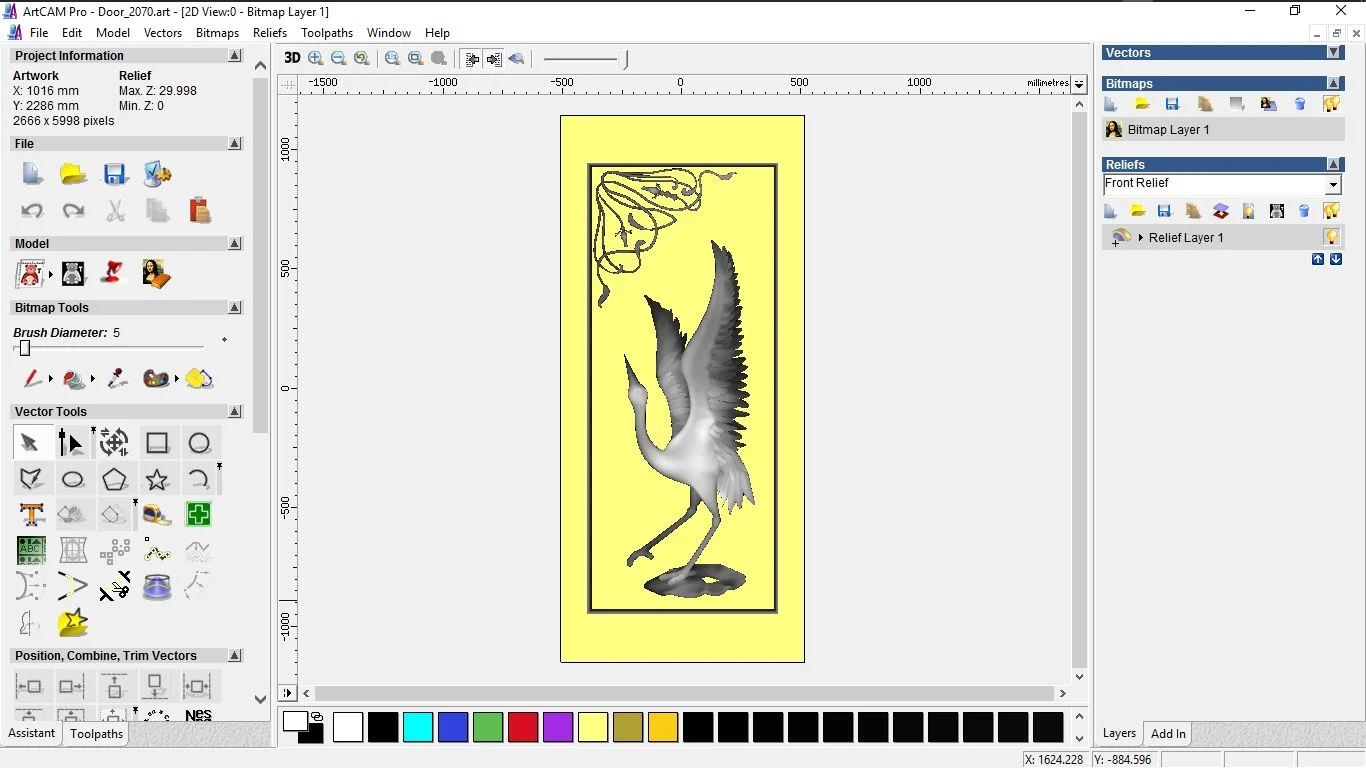Viewport: 1366px width, 768px height.
Task: Choose the polygon vector tool
Action: pyautogui.click(x=115, y=480)
